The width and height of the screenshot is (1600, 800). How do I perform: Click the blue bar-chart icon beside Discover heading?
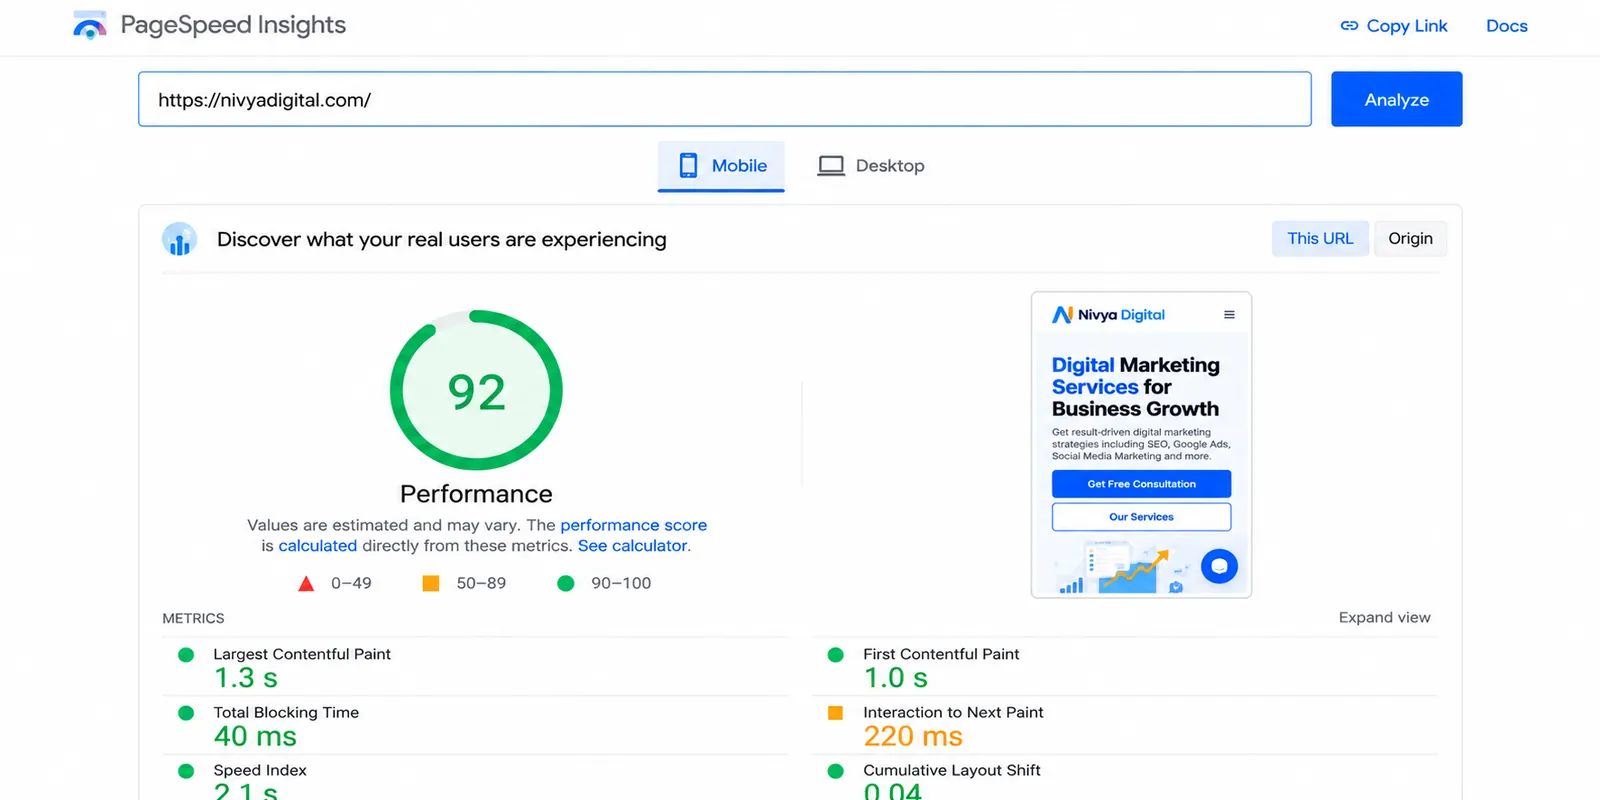pyautogui.click(x=180, y=239)
